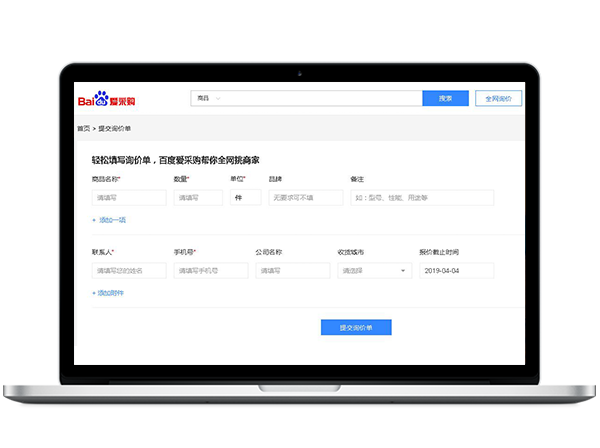Viewport: 600px width, 448px height.
Task: Click the 公司名称 input field
Action: 292,271
